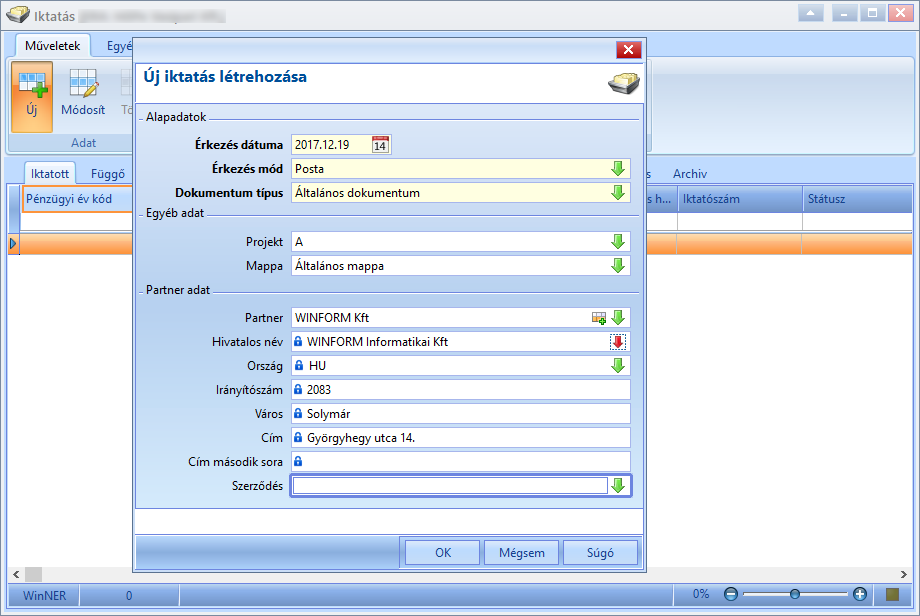Click the lock icon on Ország field

(299, 365)
